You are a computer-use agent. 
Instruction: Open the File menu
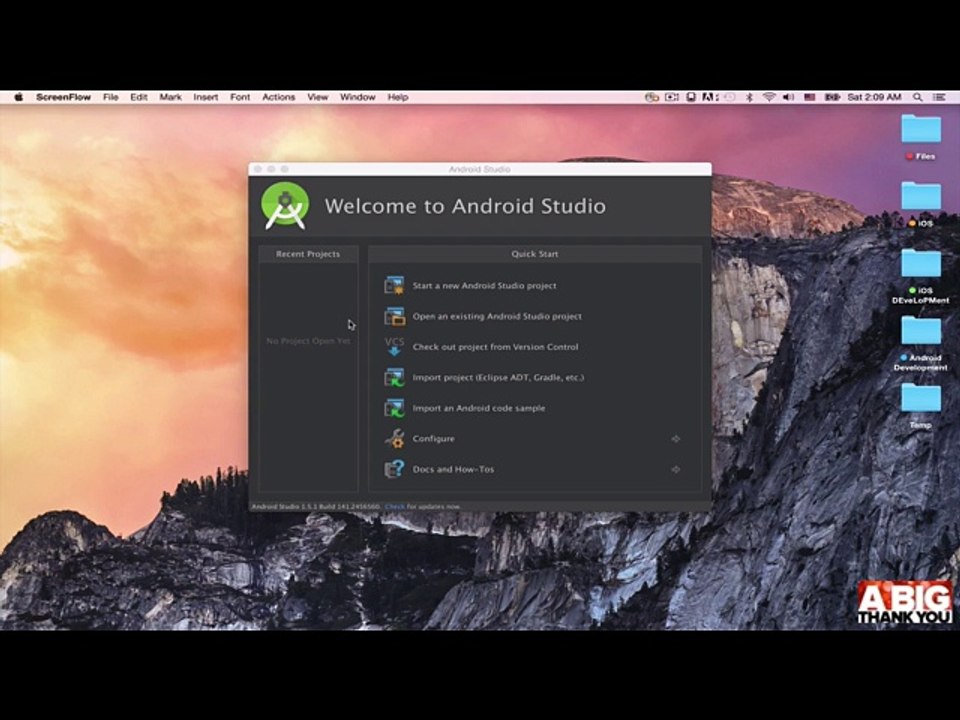110,97
